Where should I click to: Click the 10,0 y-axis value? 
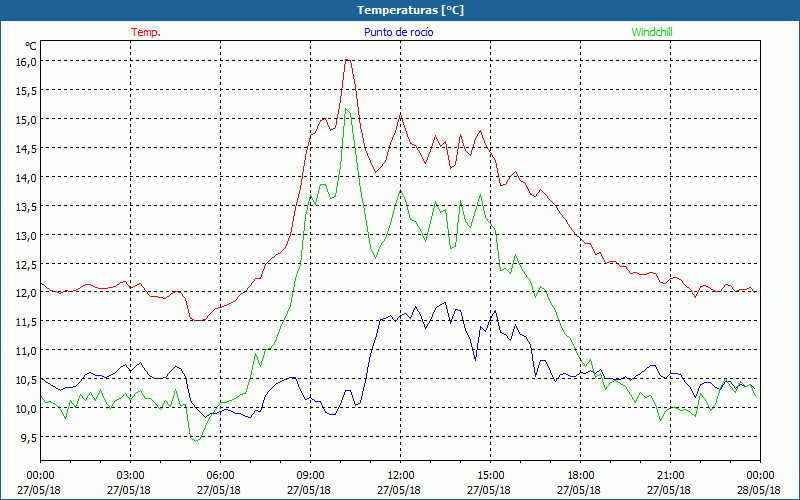click(x=27, y=410)
